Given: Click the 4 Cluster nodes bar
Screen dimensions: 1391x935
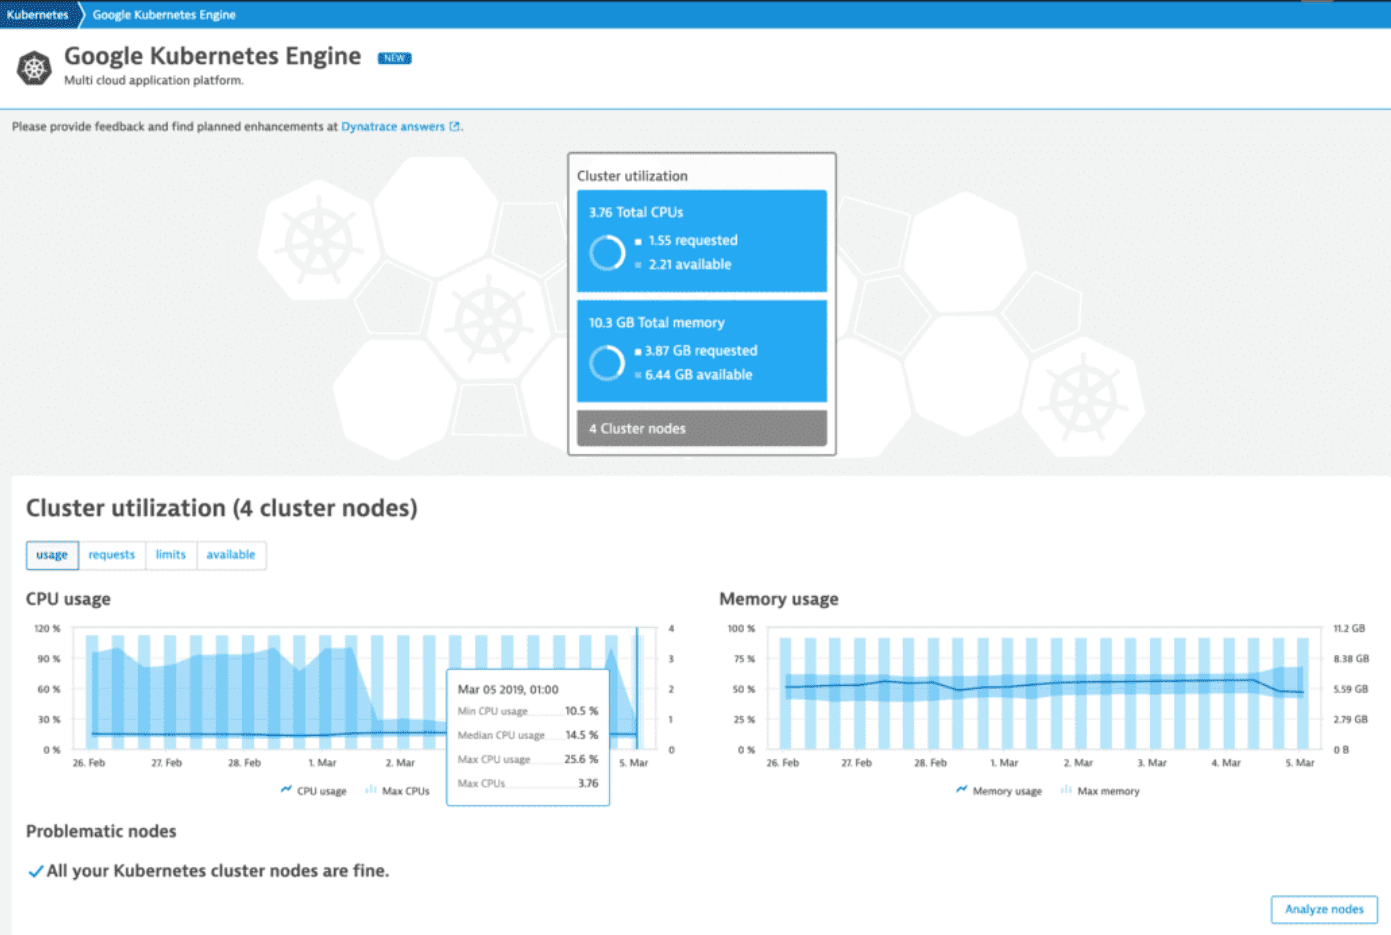Looking at the screenshot, I should click(702, 428).
